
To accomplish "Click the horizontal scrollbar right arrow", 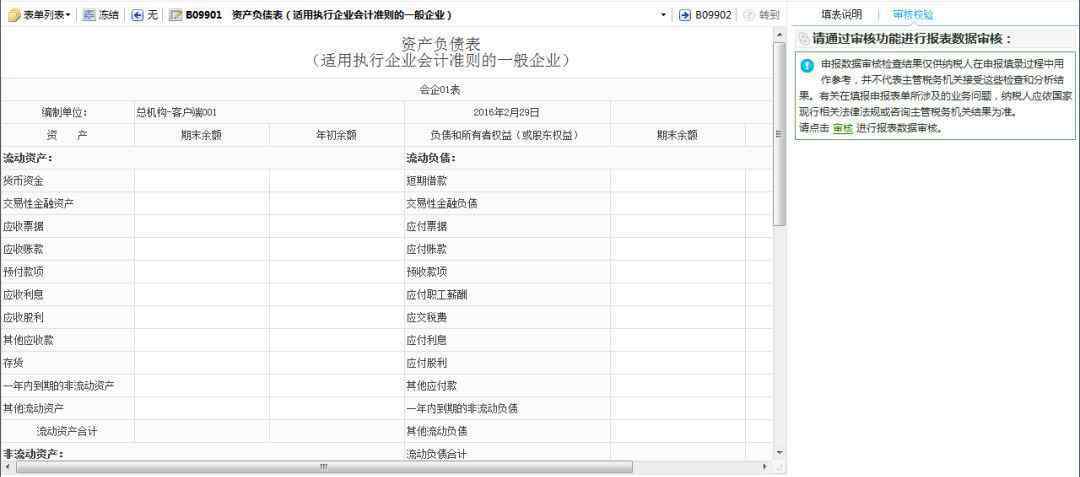I will point(765,467).
